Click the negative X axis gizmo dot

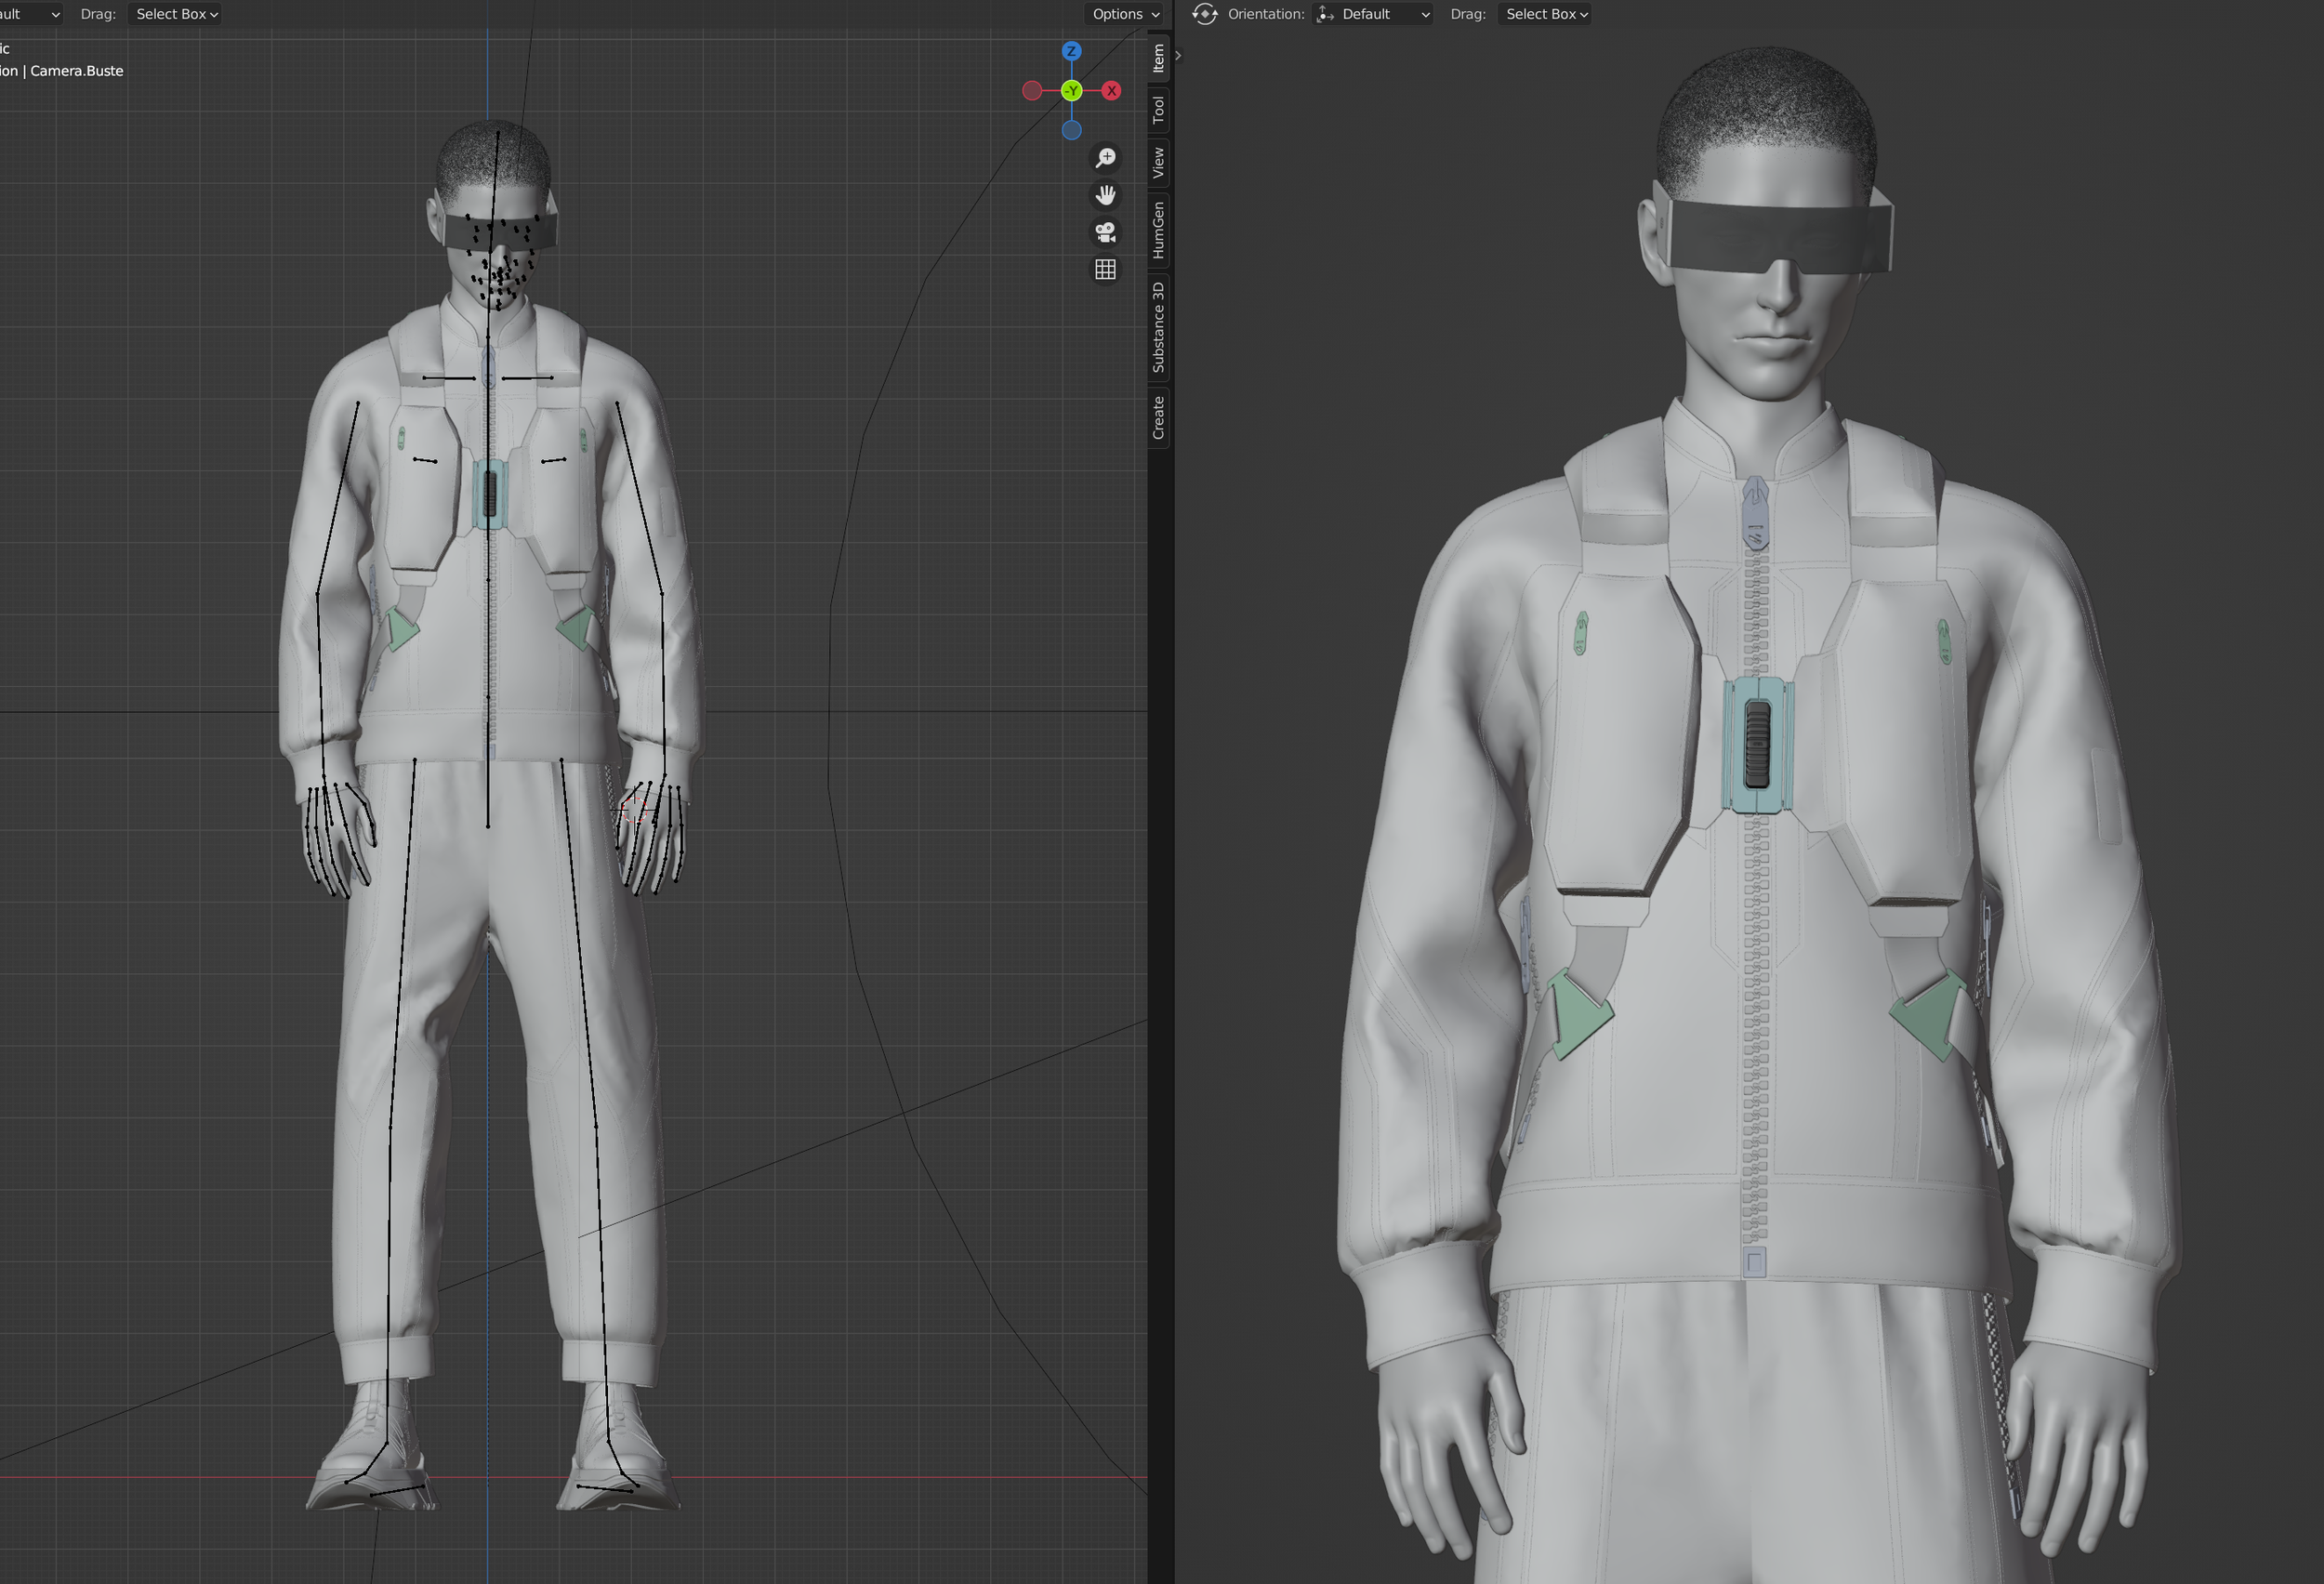(1031, 91)
